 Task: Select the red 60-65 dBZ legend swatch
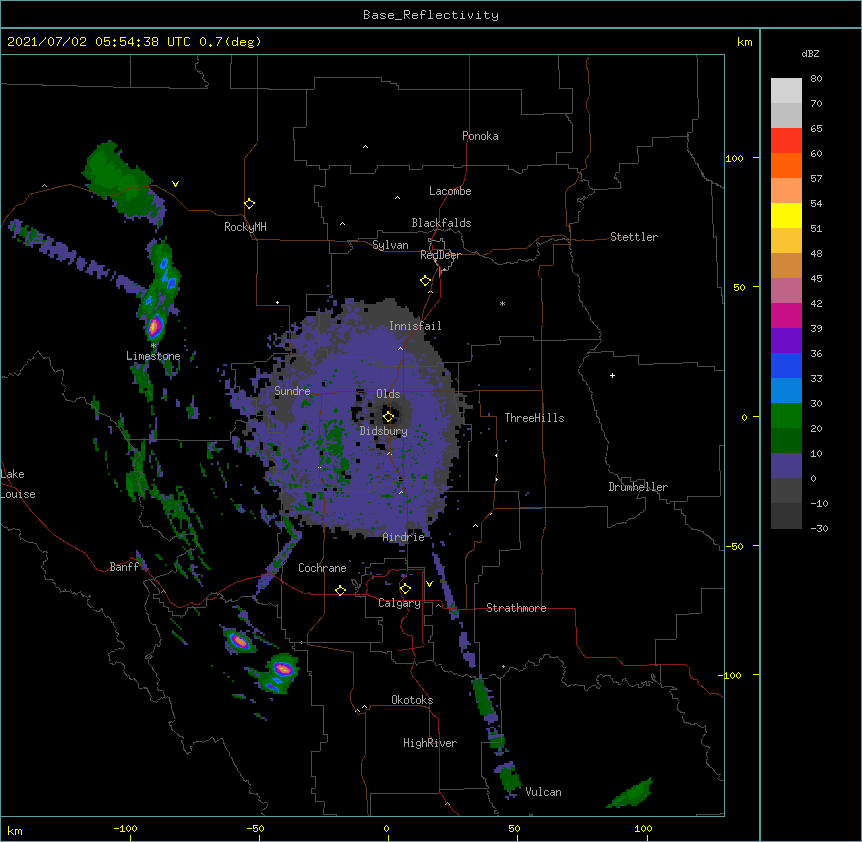[786, 141]
